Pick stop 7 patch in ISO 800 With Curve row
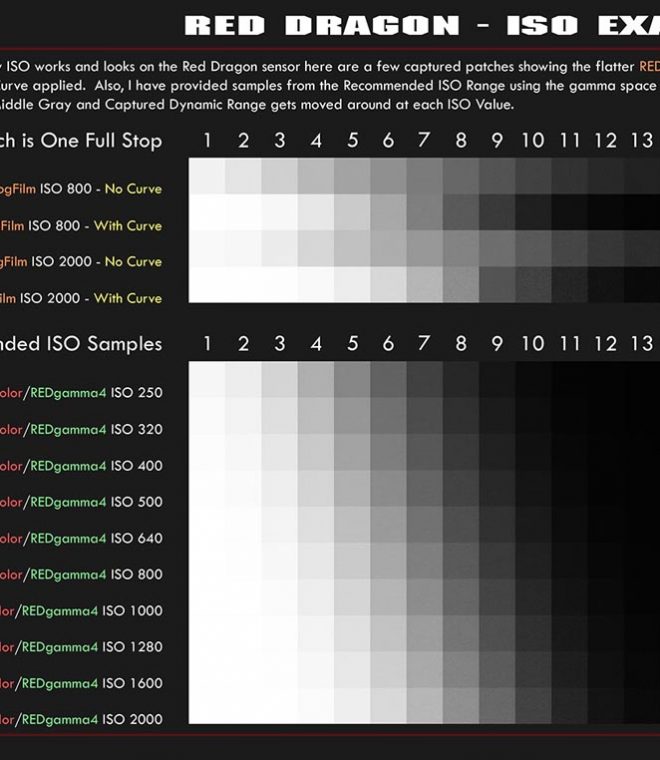The width and height of the screenshot is (660, 760). pos(424,212)
